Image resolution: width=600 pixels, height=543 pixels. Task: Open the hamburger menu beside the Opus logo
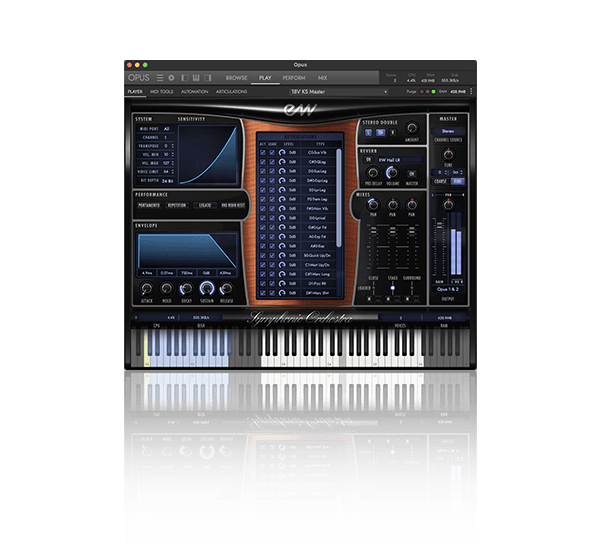pyautogui.click(x=159, y=77)
